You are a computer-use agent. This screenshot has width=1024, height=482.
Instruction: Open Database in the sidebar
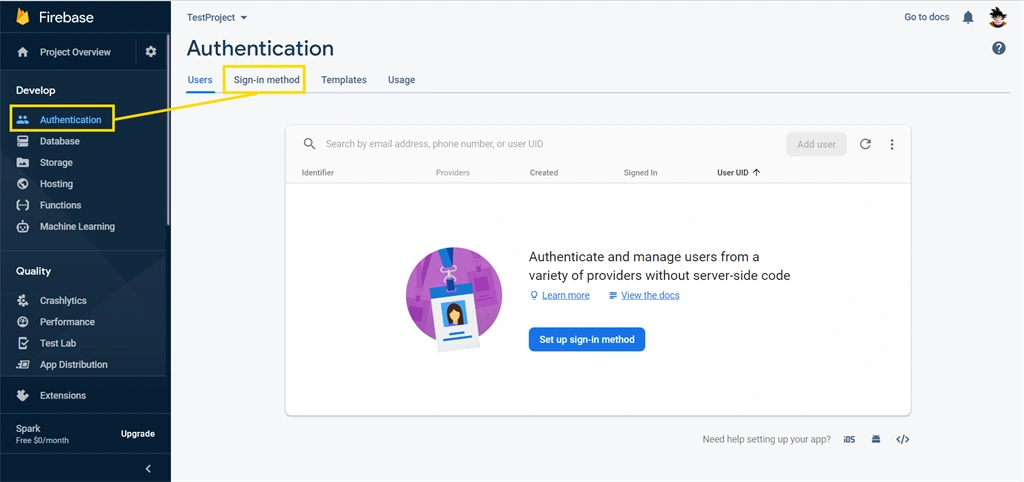click(59, 141)
